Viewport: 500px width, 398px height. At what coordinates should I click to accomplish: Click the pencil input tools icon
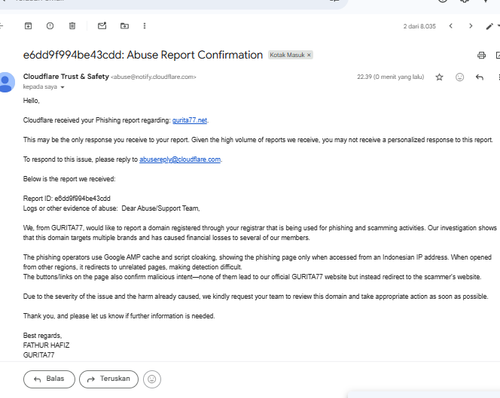pos(489,26)
